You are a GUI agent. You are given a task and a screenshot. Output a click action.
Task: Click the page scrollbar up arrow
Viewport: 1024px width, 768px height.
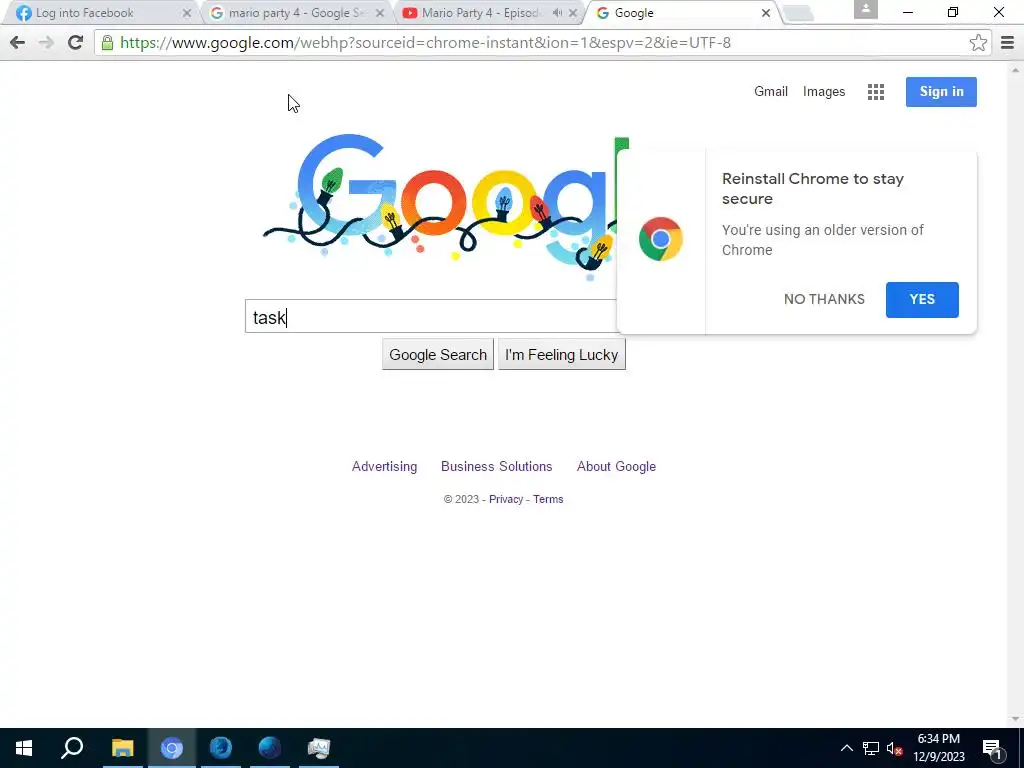click(x=1015, y=69)
